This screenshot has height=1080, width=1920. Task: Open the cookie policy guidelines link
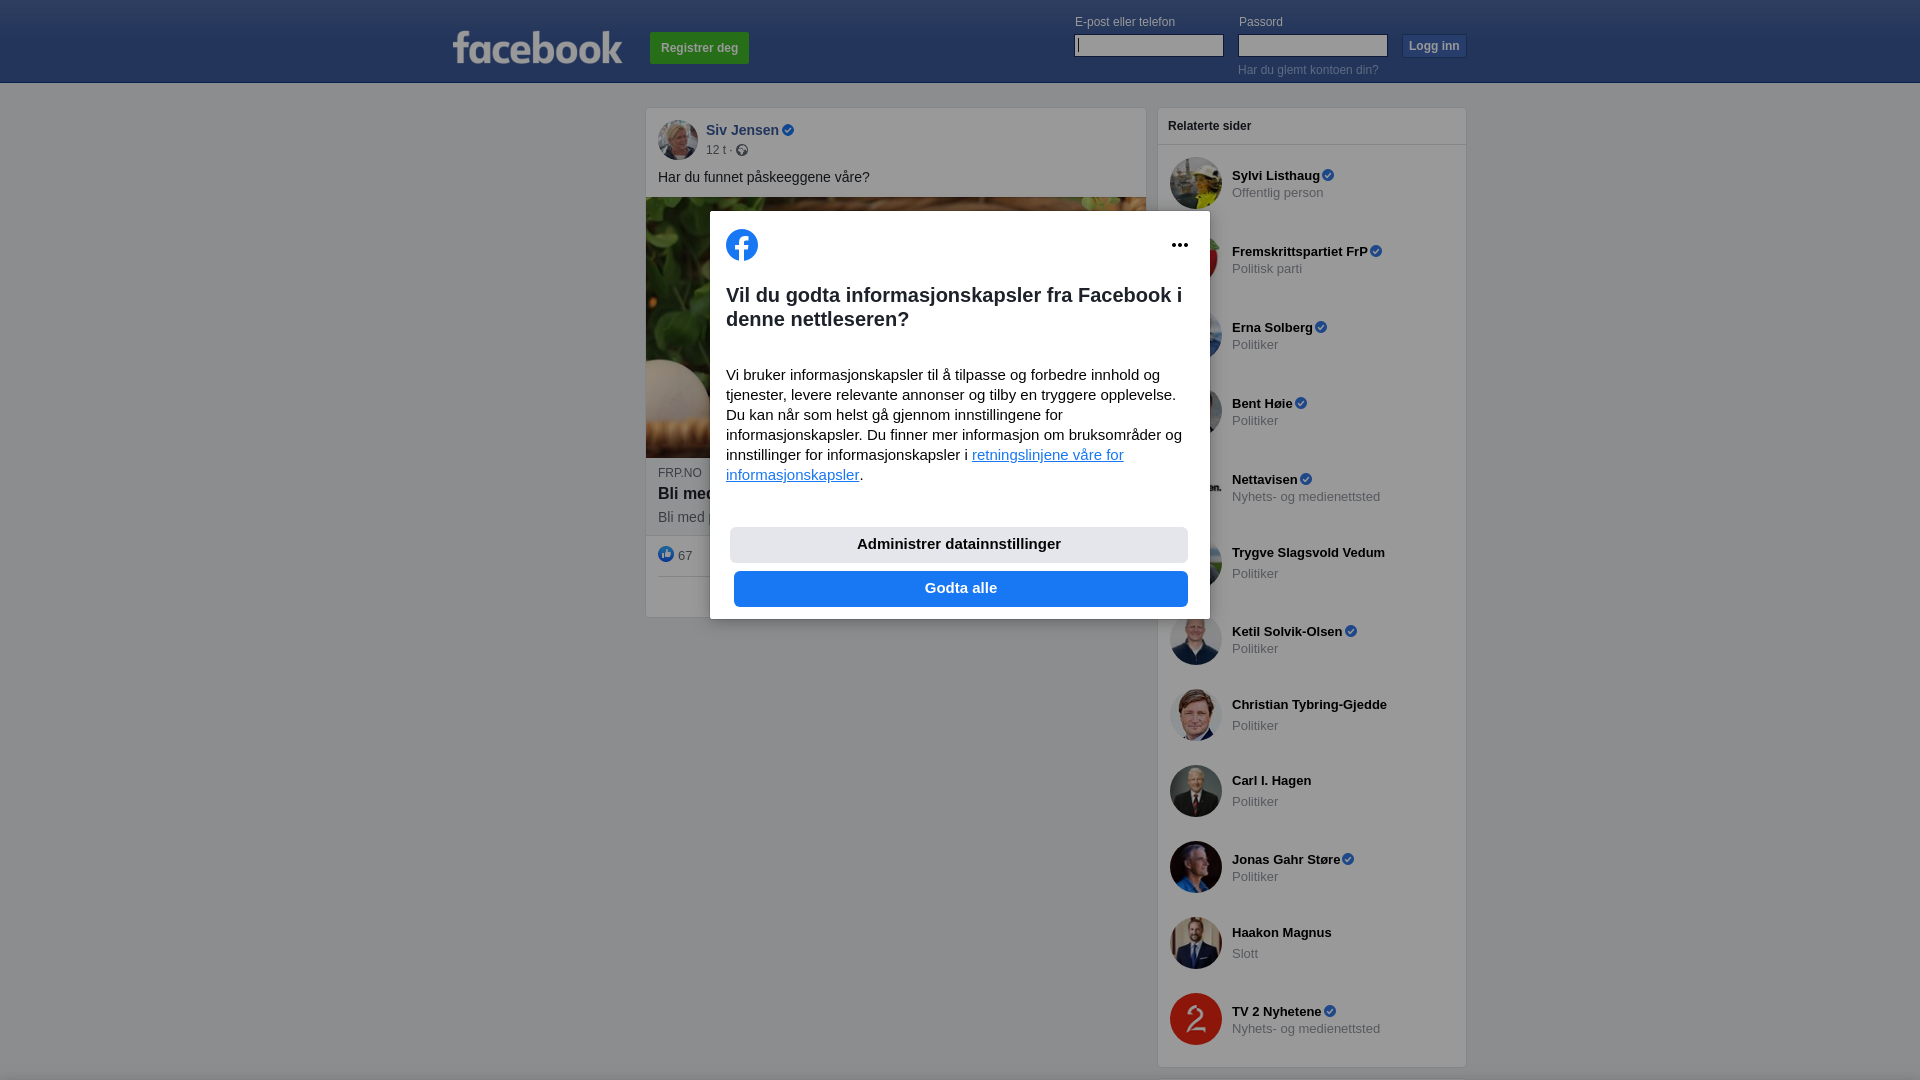[925, 465]
